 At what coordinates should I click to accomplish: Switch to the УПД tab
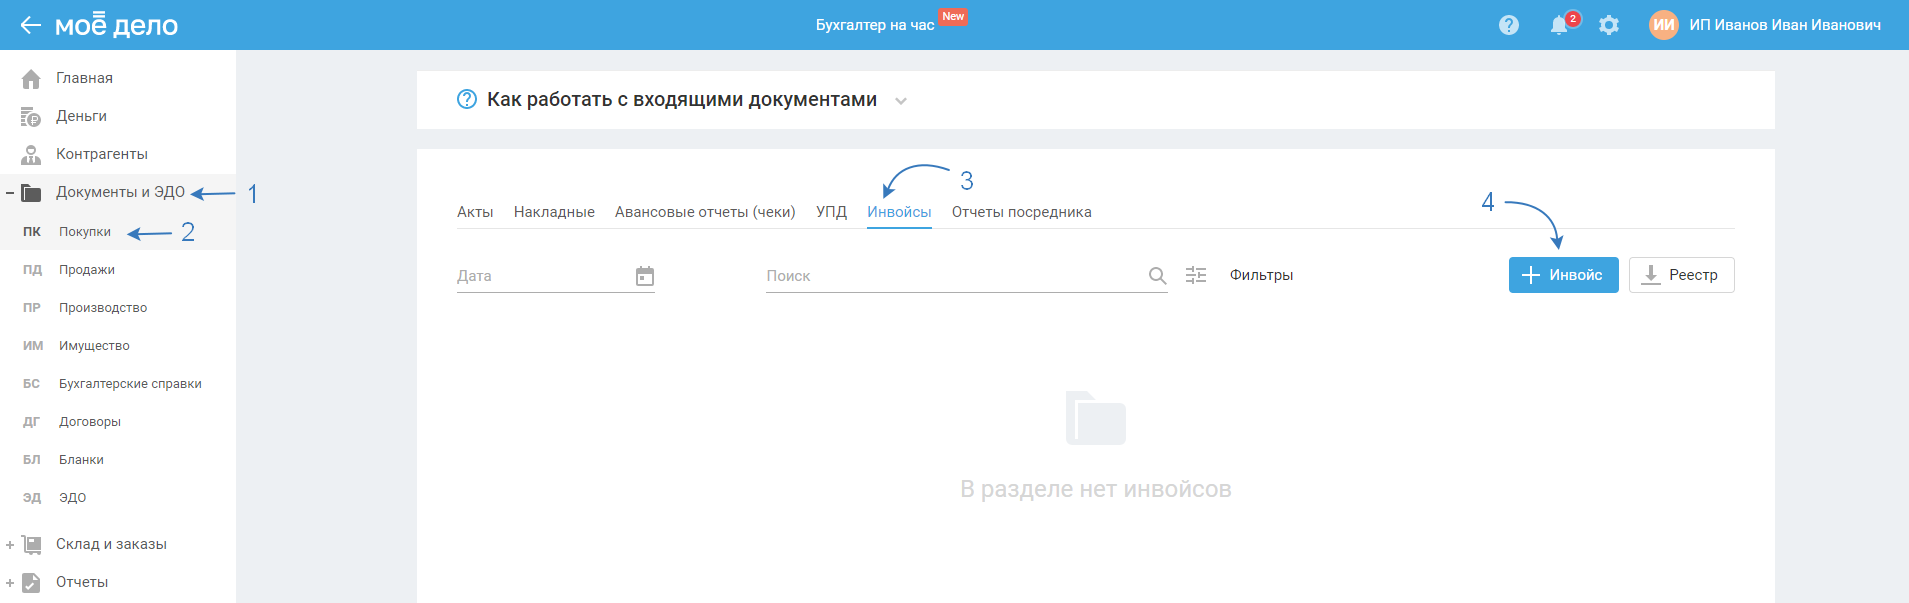click(x=831, y=212)
